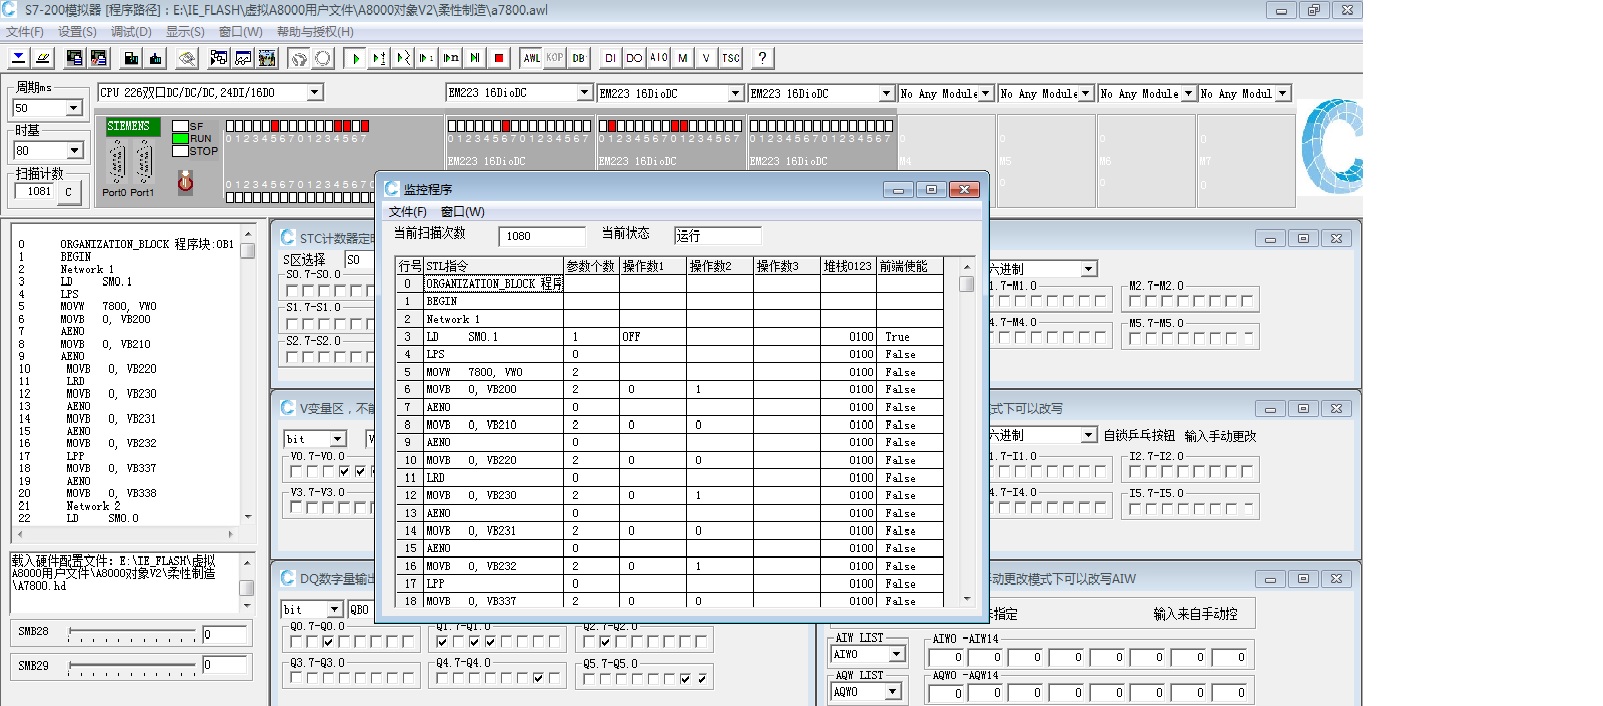Screen dimensions: 1603x706
Task: Select 输入手动更改 option
Action: pyautogui.click(x=1220, y=436)
